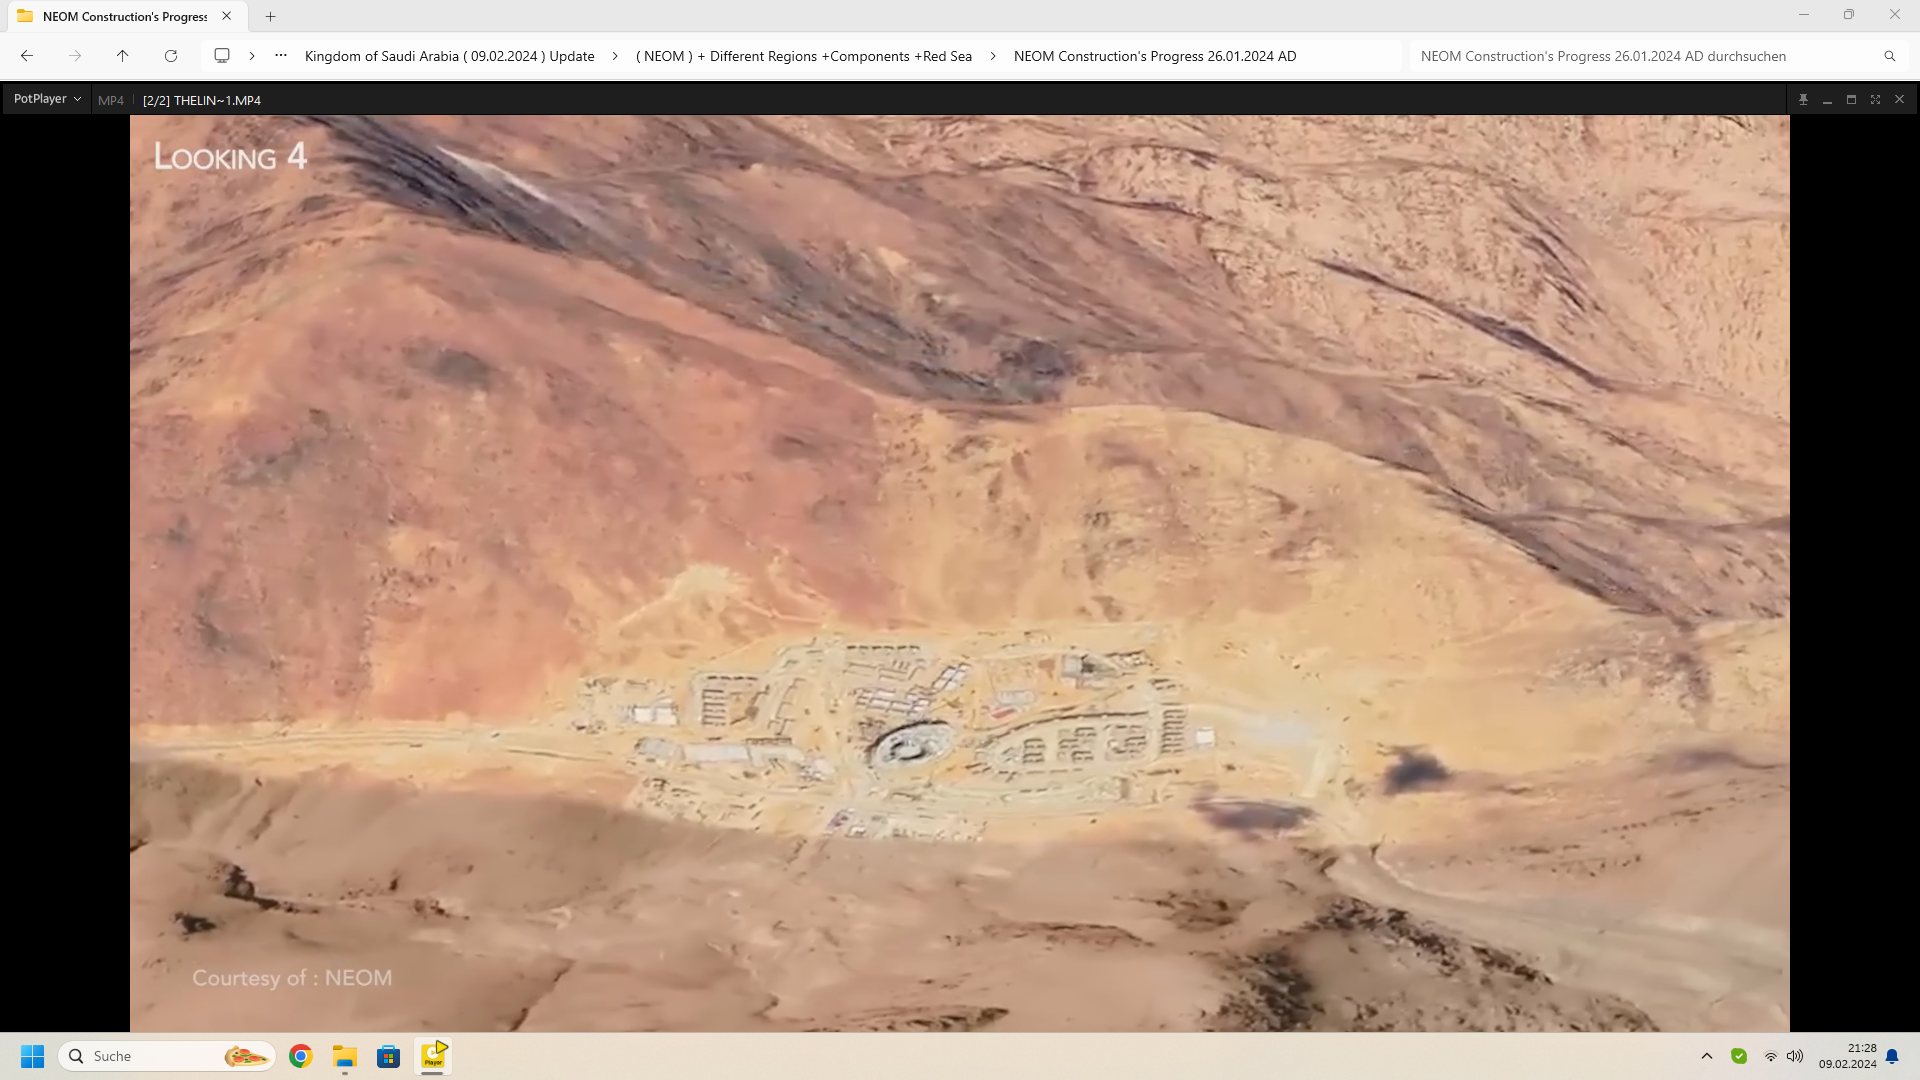The image size is (1920, 1080).
Task: Open Google Chrome from the taskbar
Action: tap(300, 1056)
